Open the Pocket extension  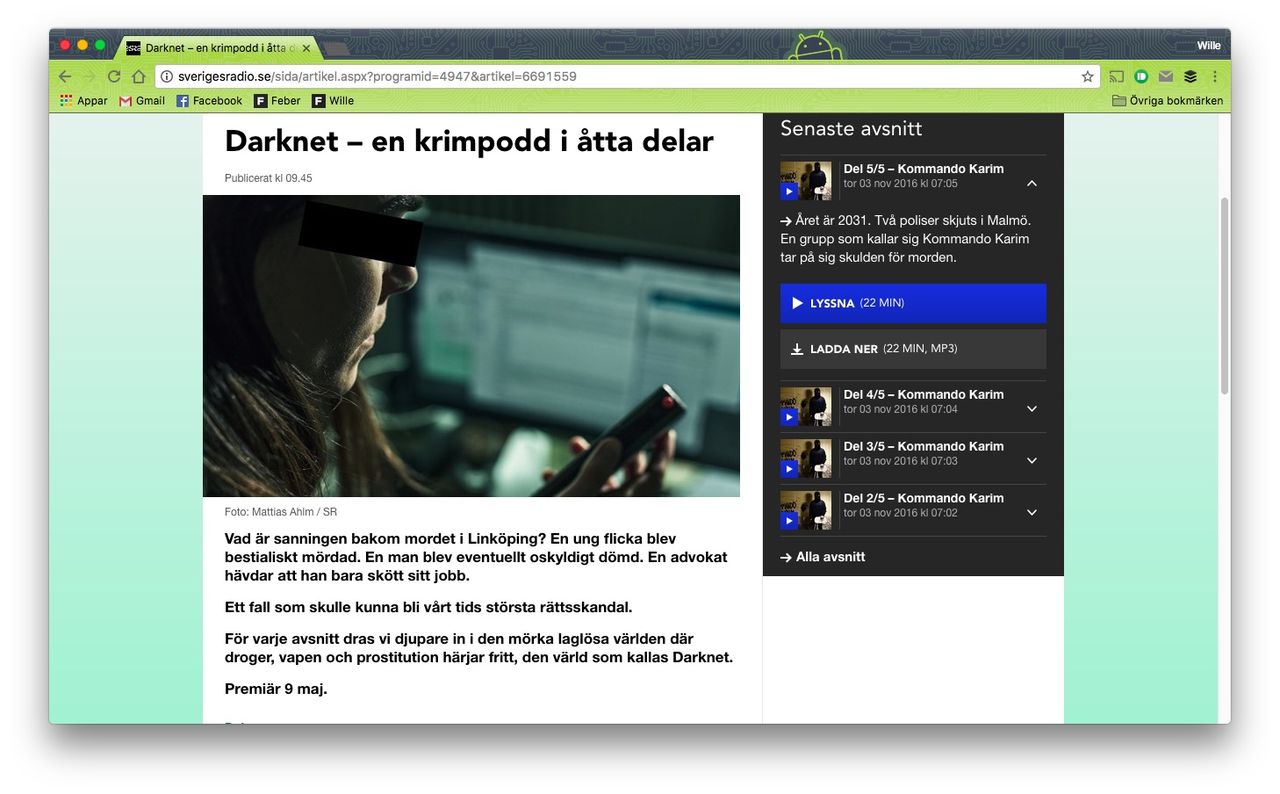[x=1141, y=76]
